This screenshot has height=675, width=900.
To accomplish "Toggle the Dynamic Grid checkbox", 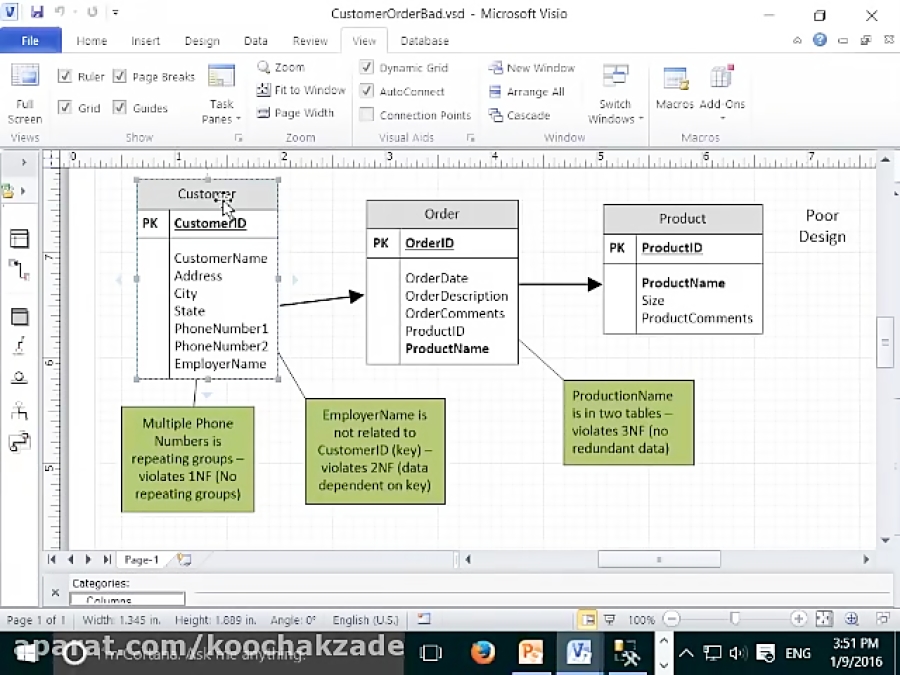I will 367,67.
